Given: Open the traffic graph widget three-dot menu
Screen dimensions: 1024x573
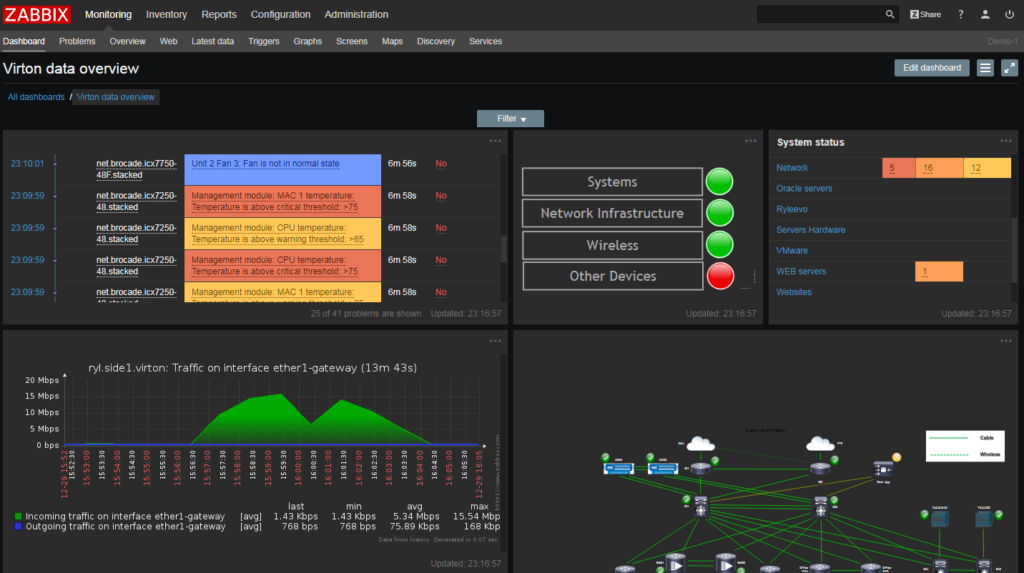Looking at the screenshot, I should [495, 342].
